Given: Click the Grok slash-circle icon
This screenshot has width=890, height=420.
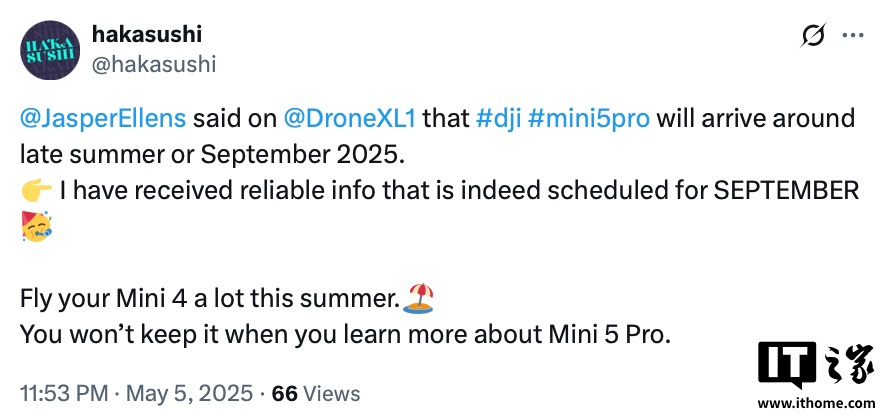Looking at the screenshot, I should (813, 35).
